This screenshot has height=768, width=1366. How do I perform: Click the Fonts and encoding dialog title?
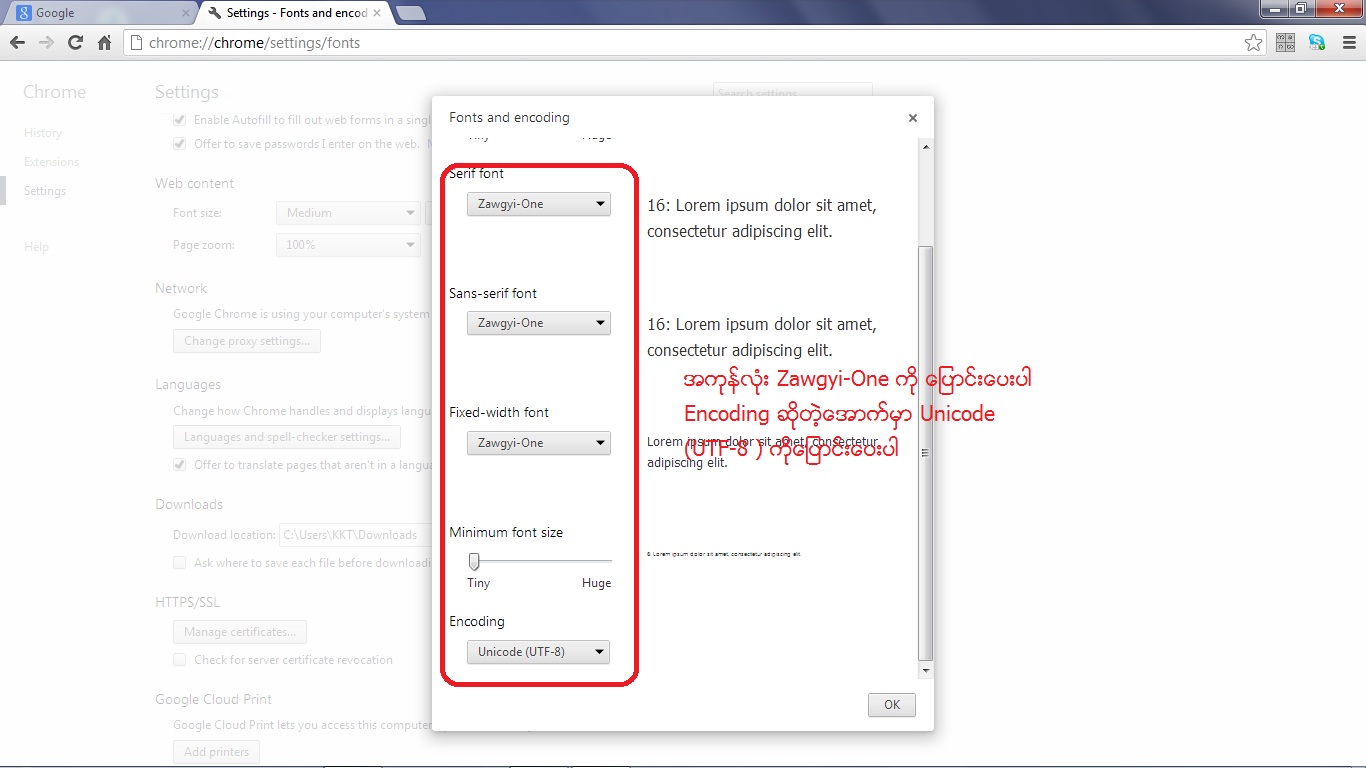pyautogui.click(x=509, y=118)
